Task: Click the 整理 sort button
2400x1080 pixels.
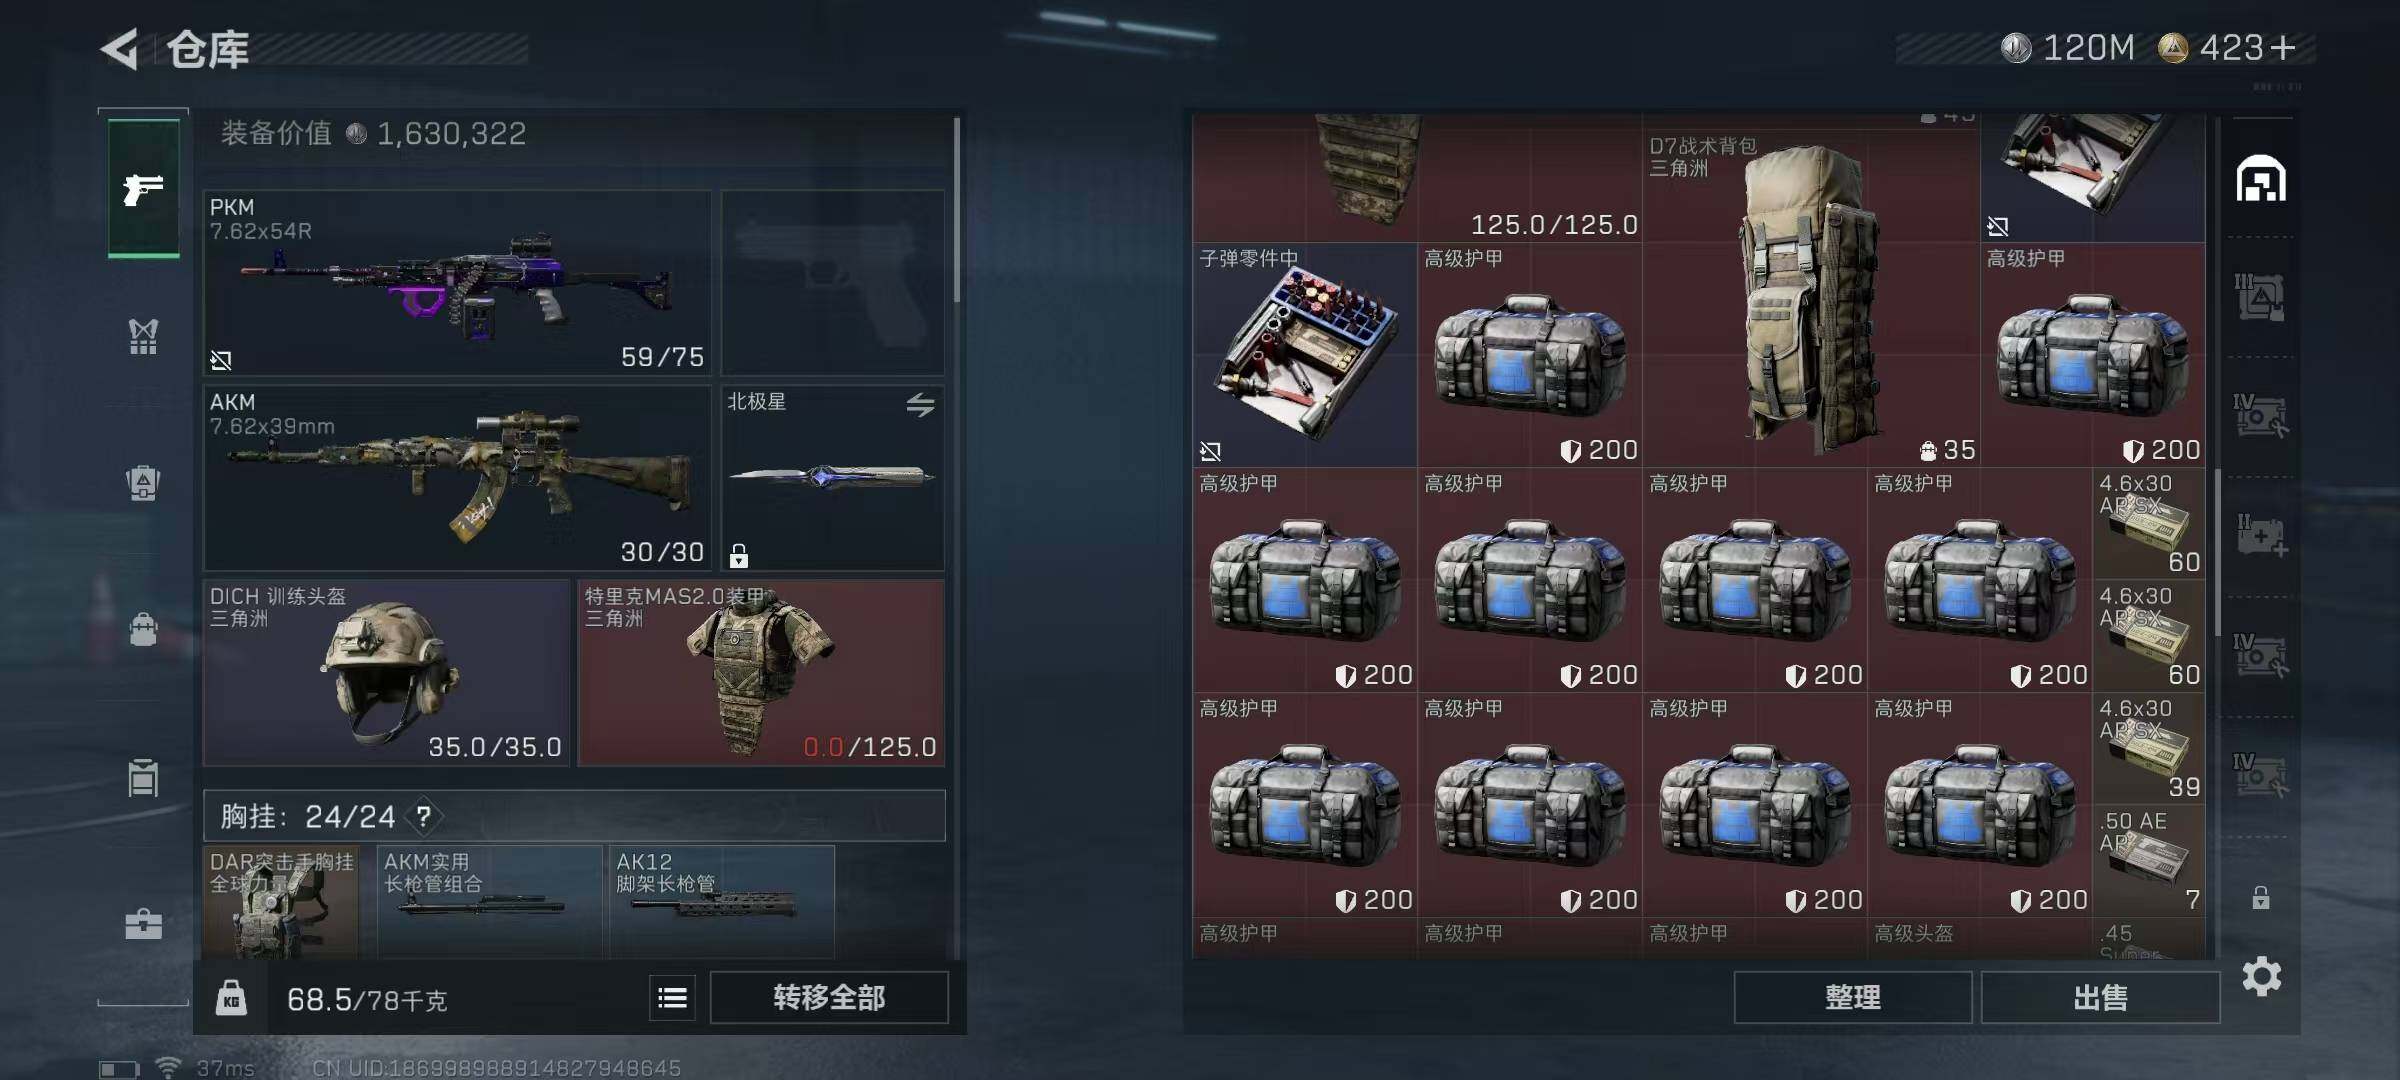Action: click(1852, 997)
